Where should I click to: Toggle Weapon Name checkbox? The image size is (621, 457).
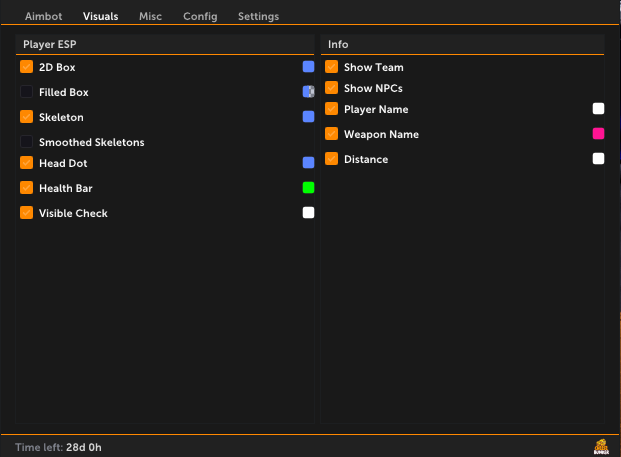[x=331, y=133]
